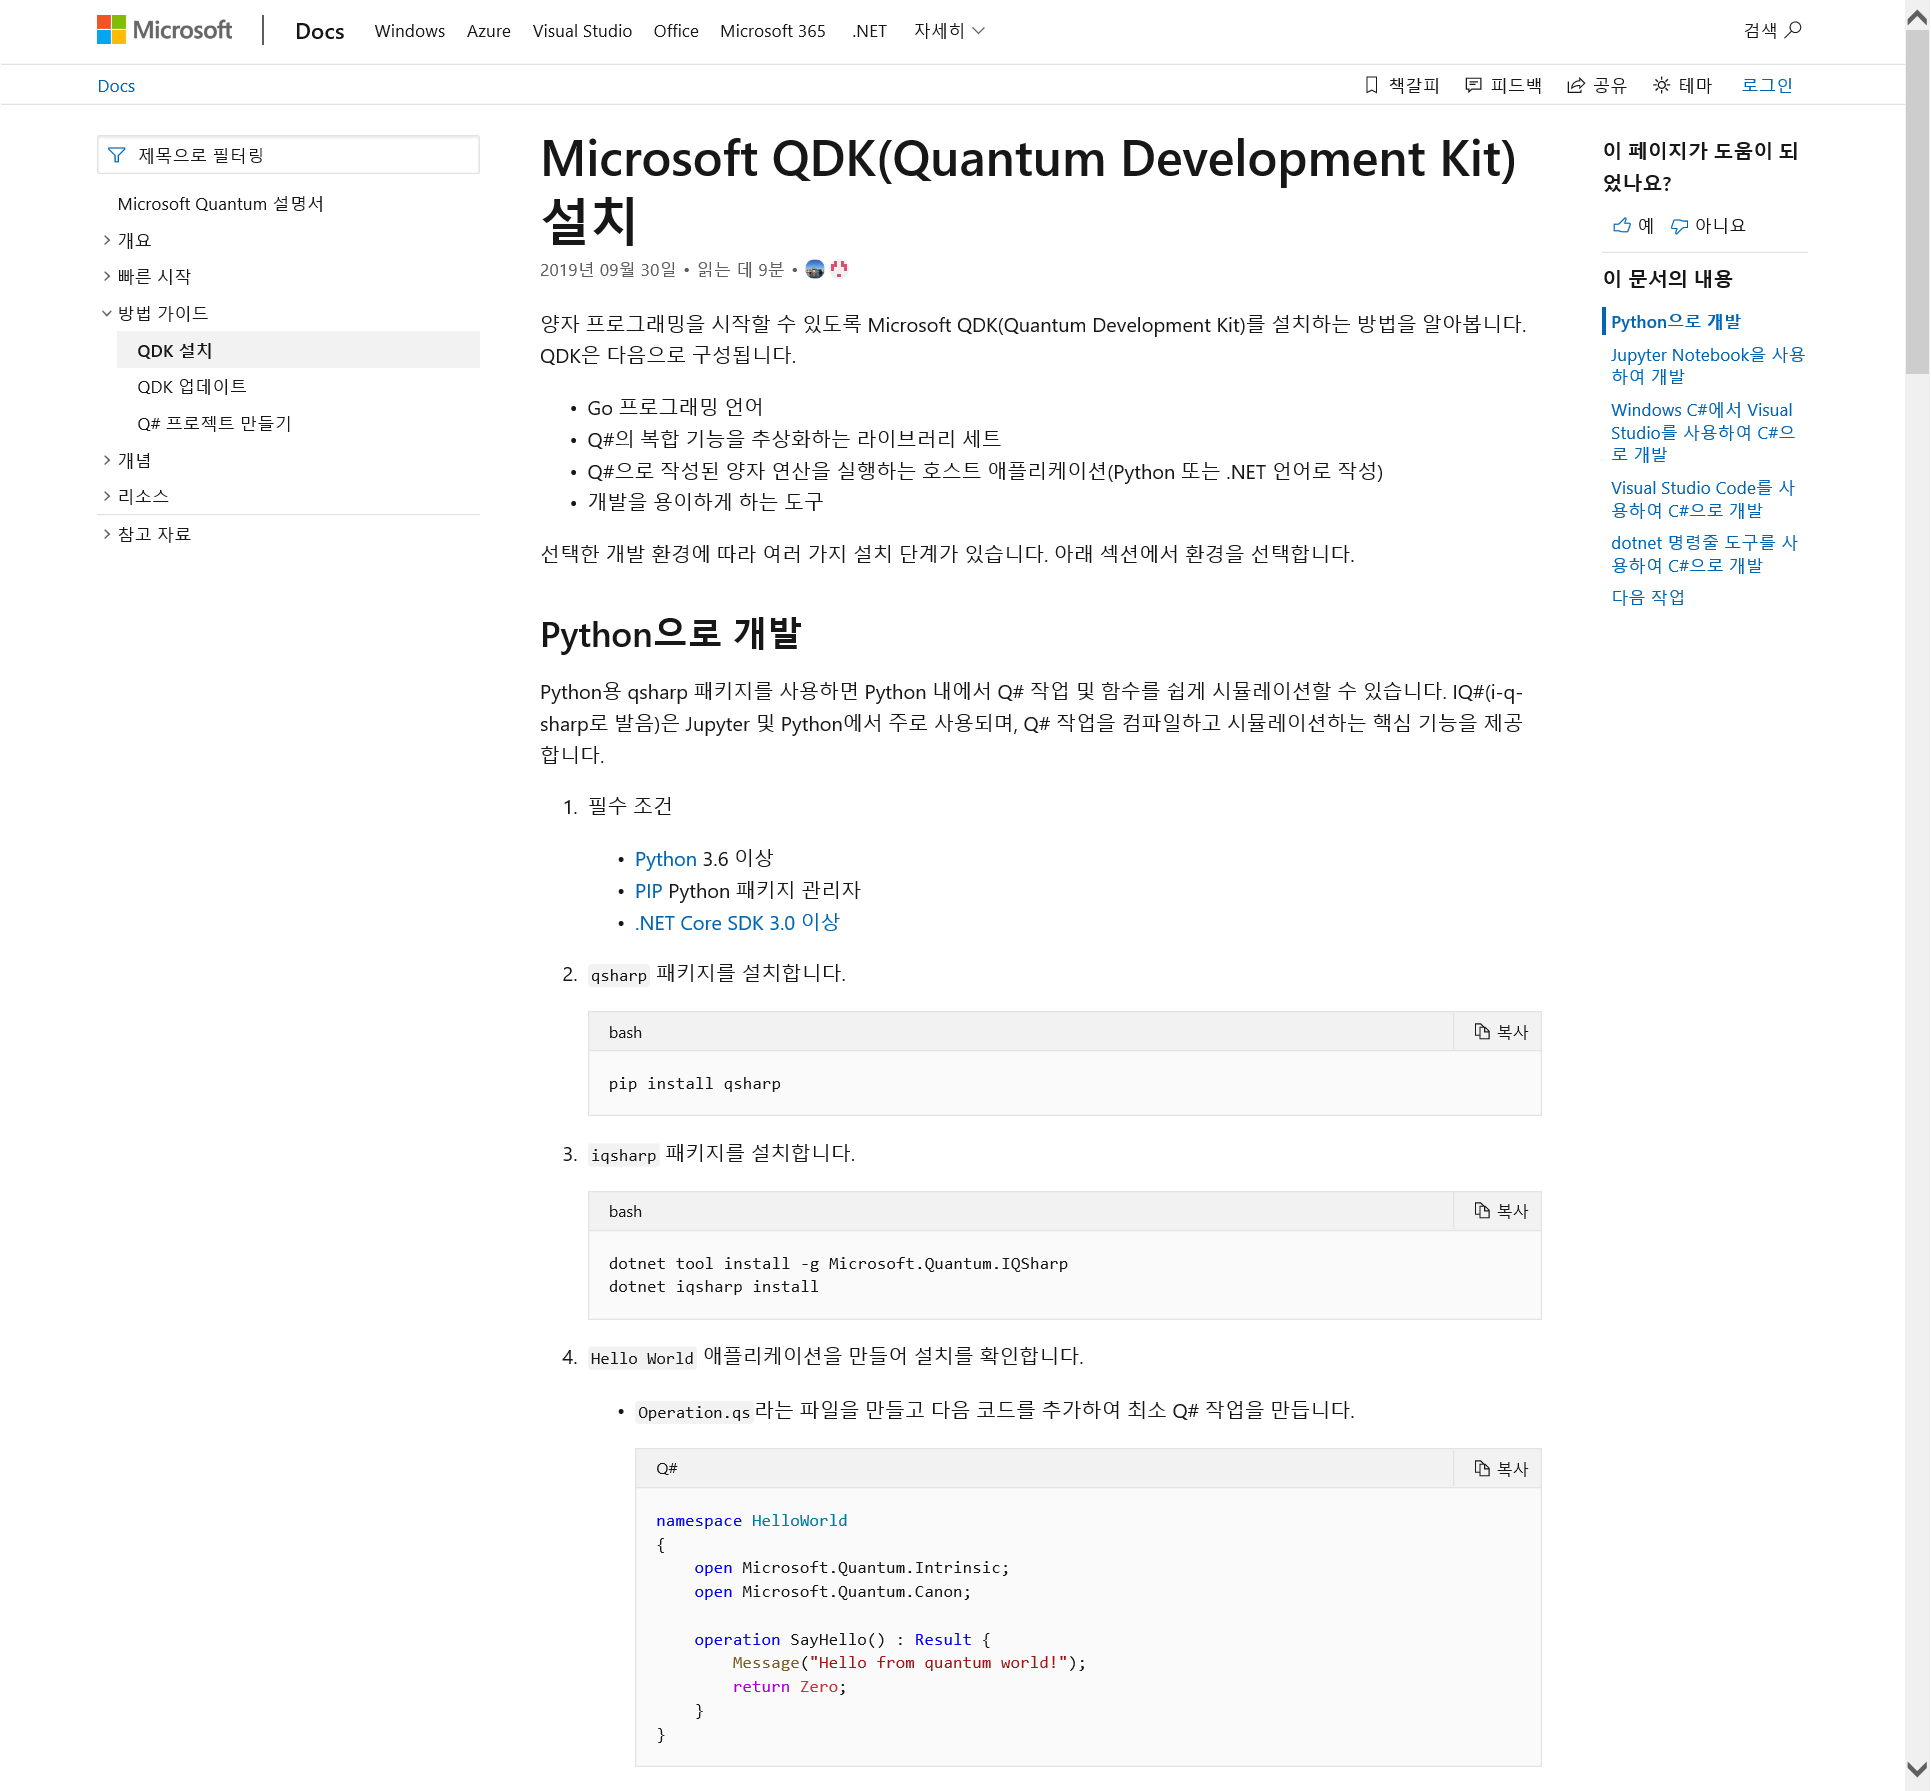
Task: Open the feedback (피드백) icon
Action: [x=1473, y=85]
